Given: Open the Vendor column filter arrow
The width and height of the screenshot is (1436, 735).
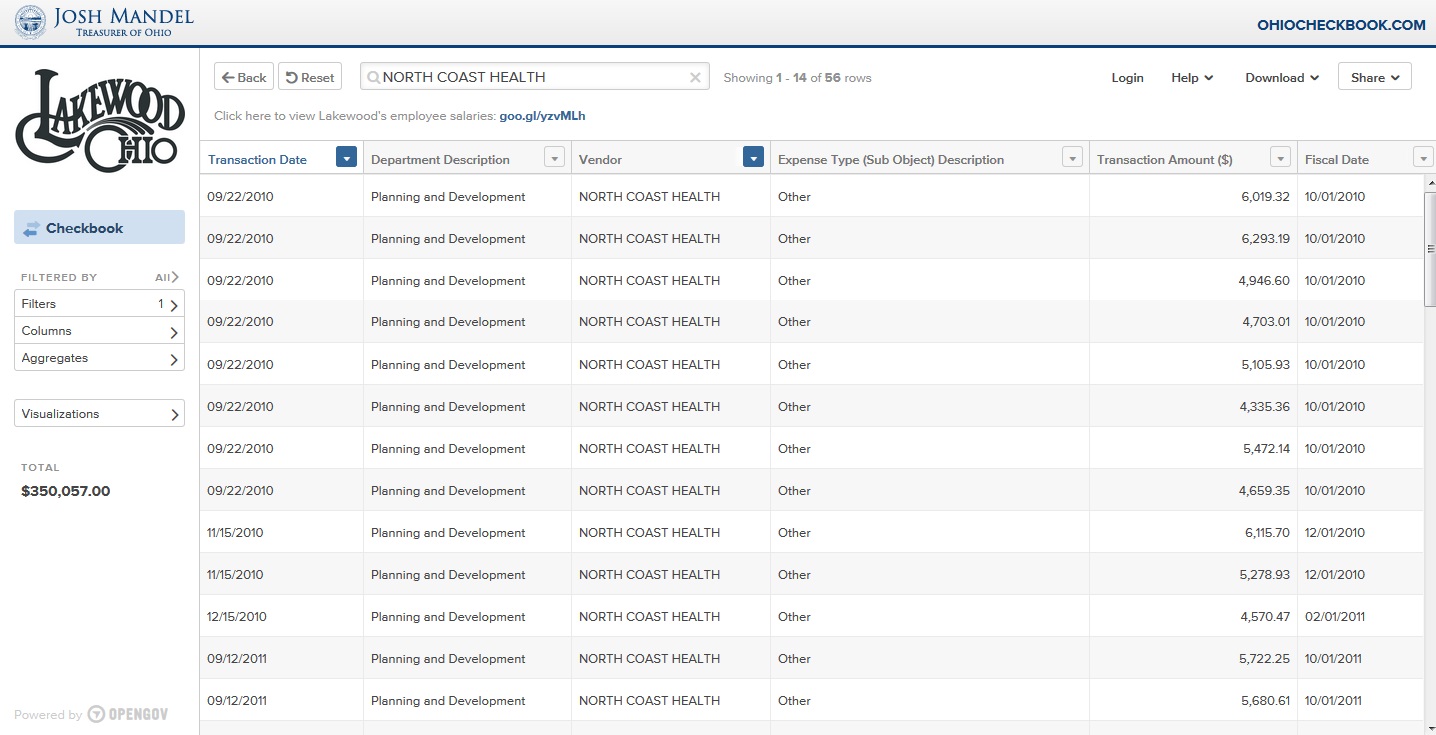Looking at the screenshot, I should tap(754, 158).
